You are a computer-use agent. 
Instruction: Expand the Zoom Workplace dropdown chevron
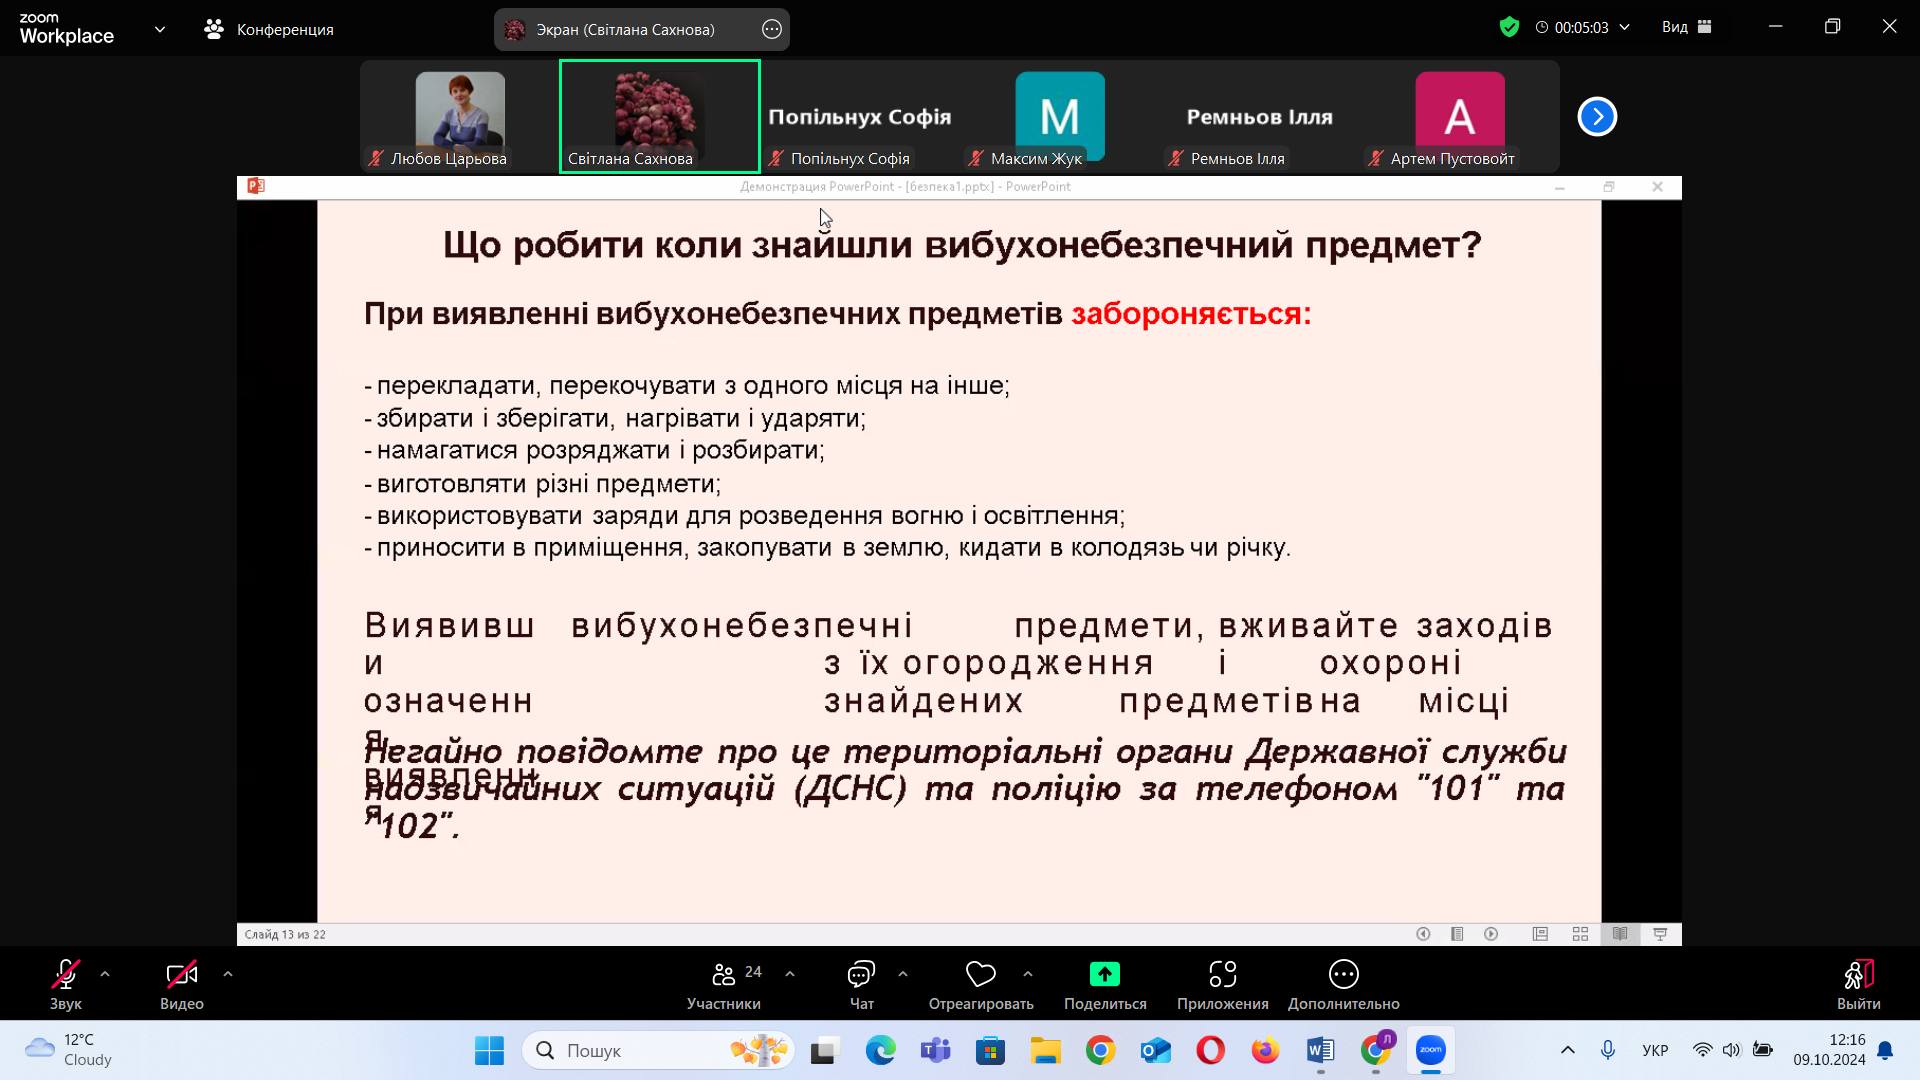160,29
